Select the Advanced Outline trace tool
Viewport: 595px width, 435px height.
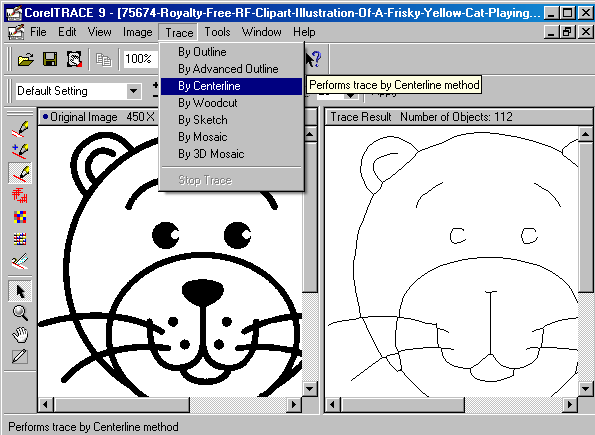[20, 151]
